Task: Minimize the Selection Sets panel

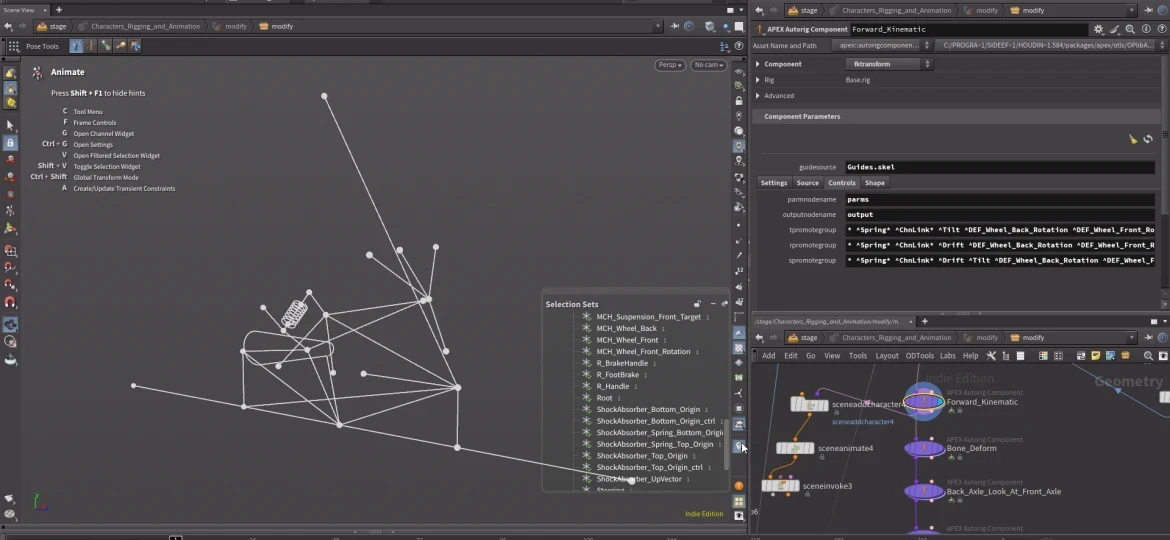Action: point(713,304)
